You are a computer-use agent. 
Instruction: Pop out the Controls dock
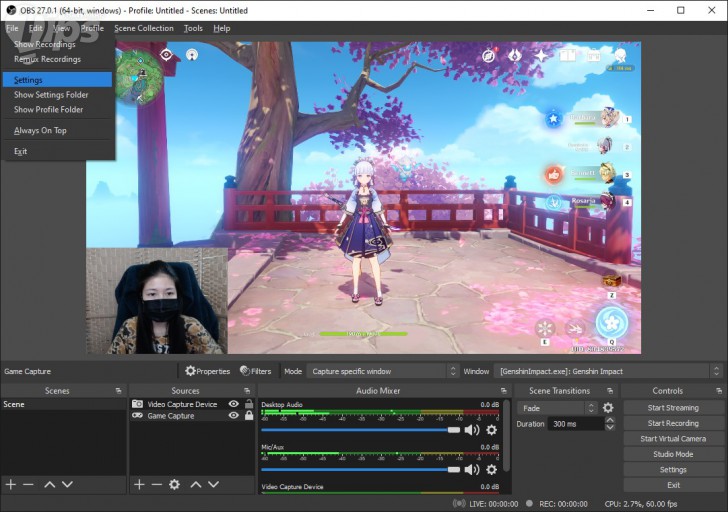719,391
